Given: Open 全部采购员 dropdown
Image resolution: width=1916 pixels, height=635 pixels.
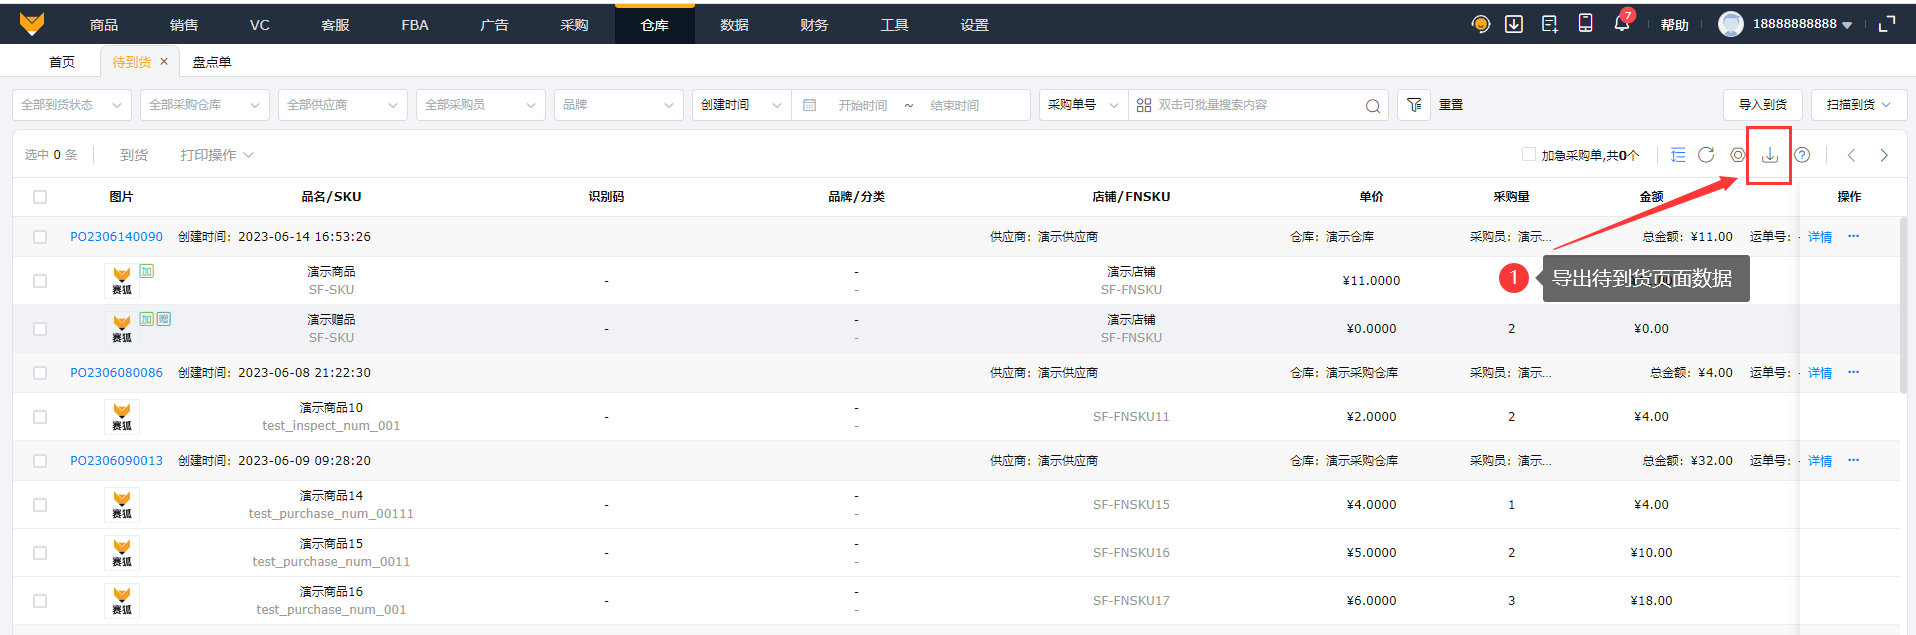Looking at the screenshot, I should click(x=481, y=105).
